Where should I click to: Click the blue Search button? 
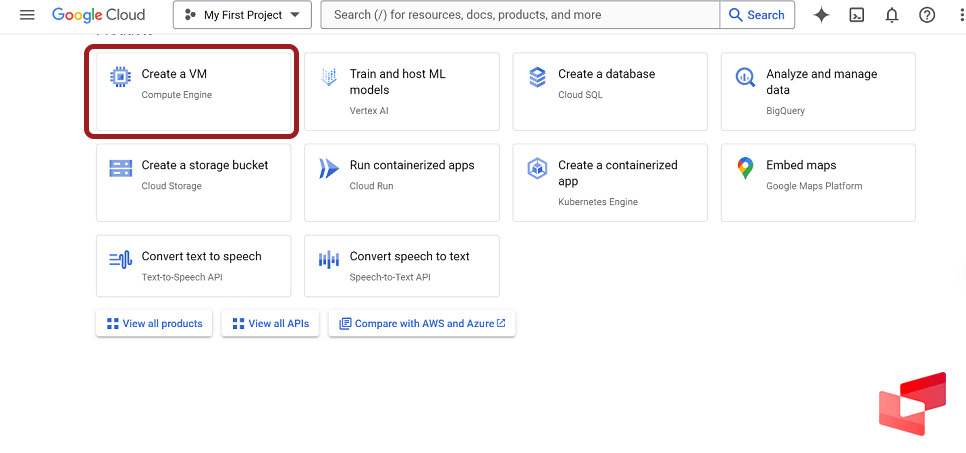(757, 15)
